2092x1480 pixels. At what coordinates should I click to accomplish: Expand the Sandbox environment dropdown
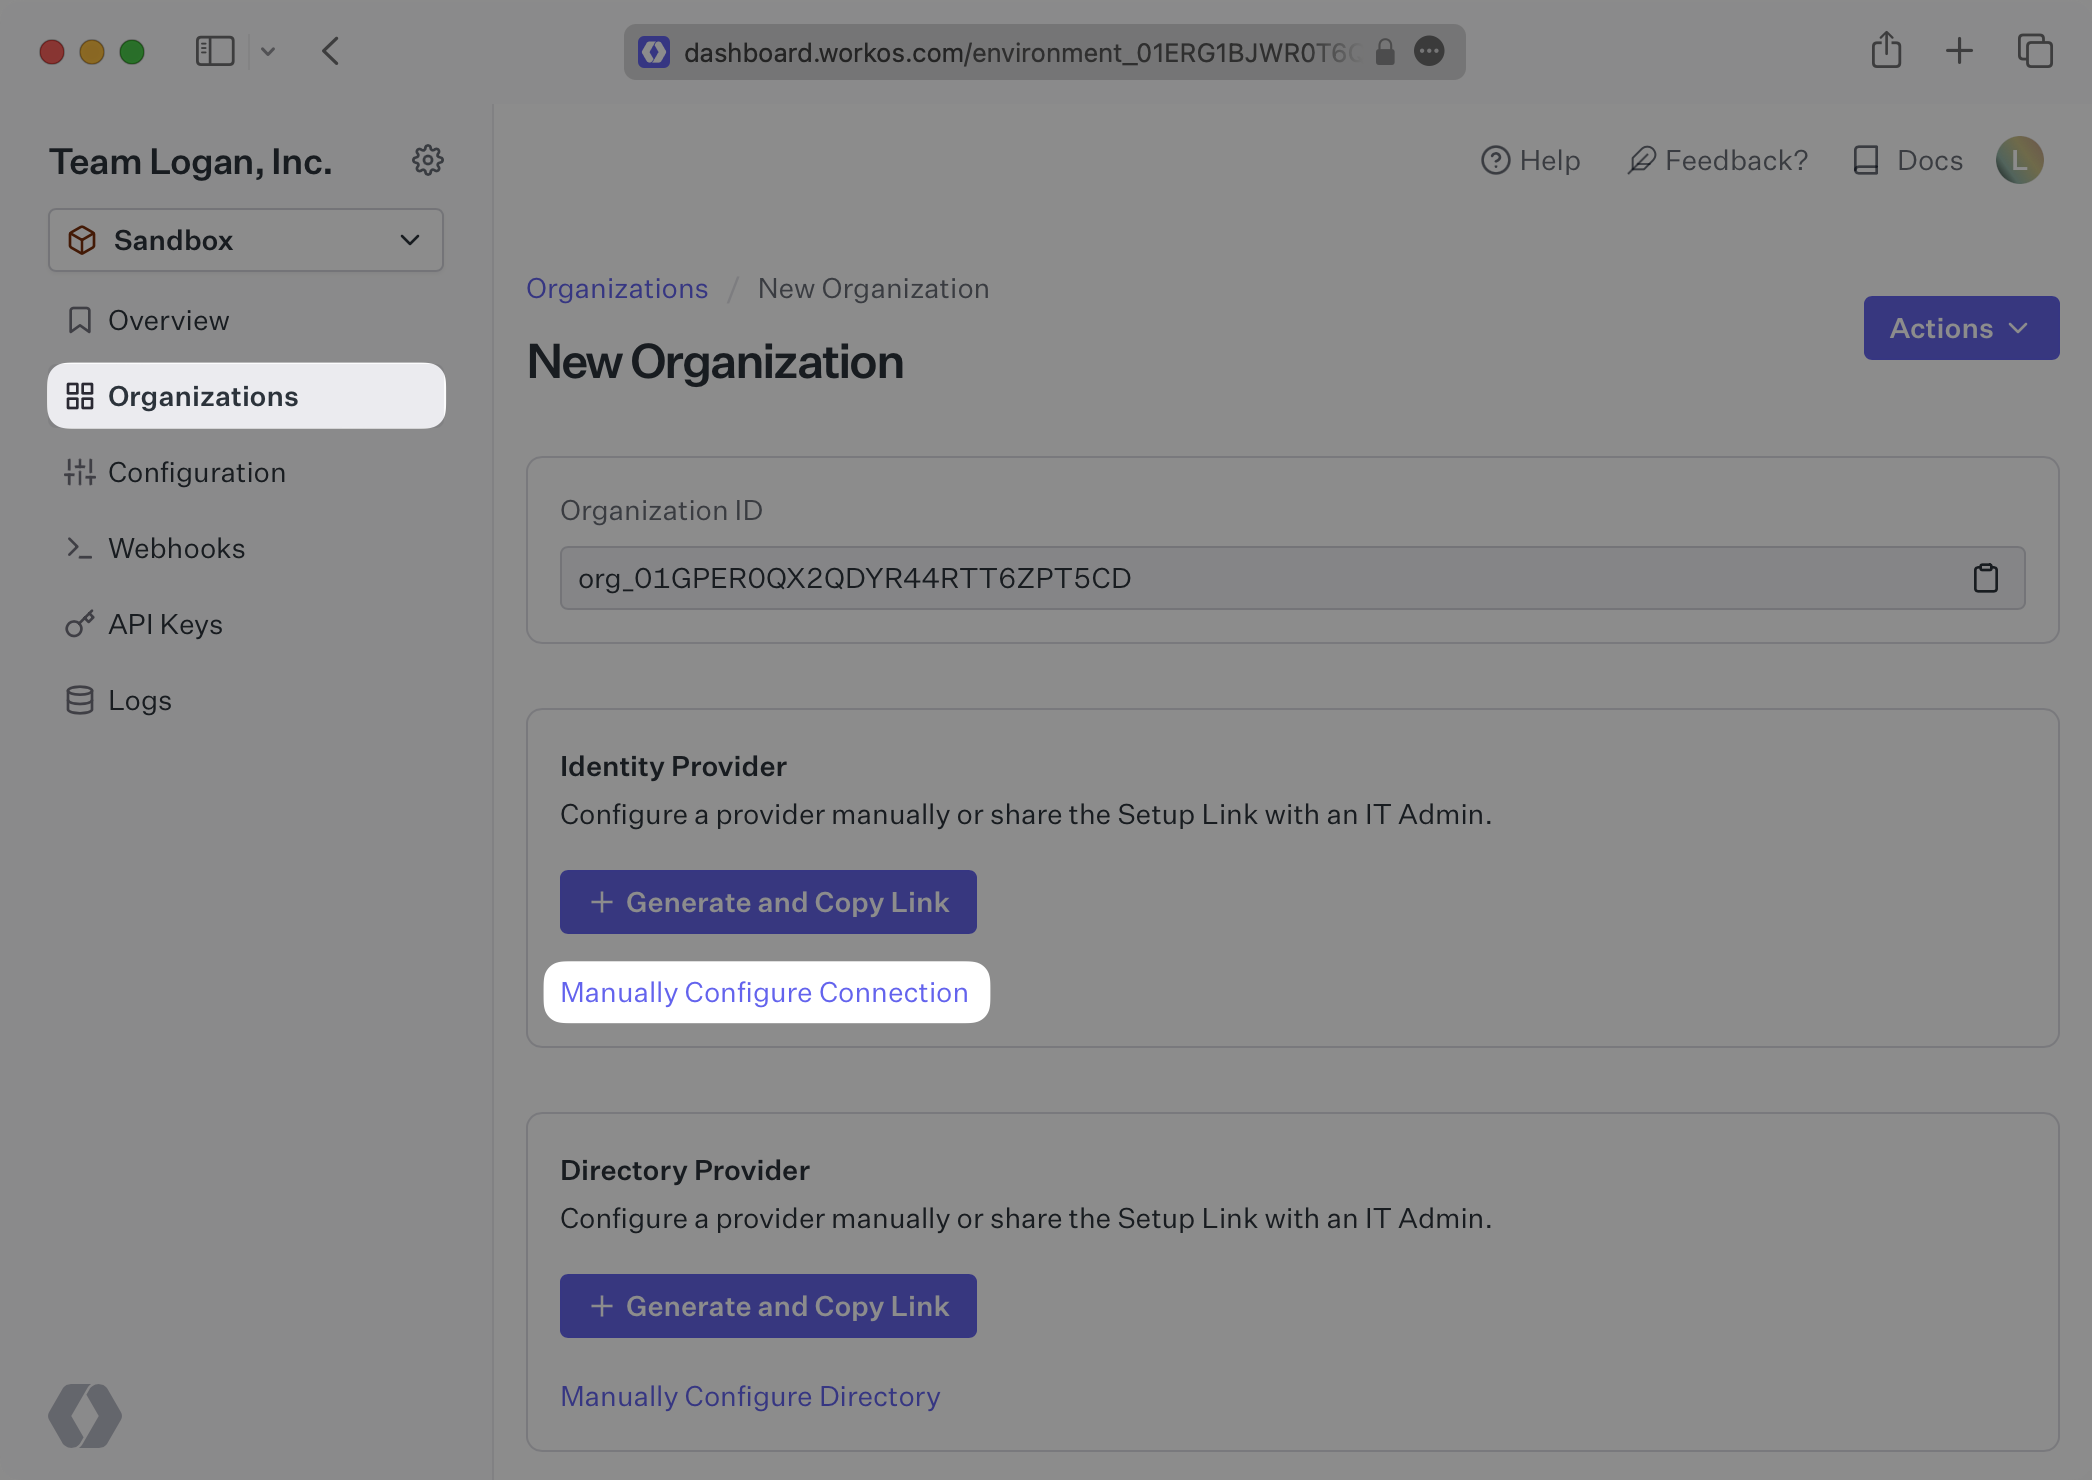(246, 240)
